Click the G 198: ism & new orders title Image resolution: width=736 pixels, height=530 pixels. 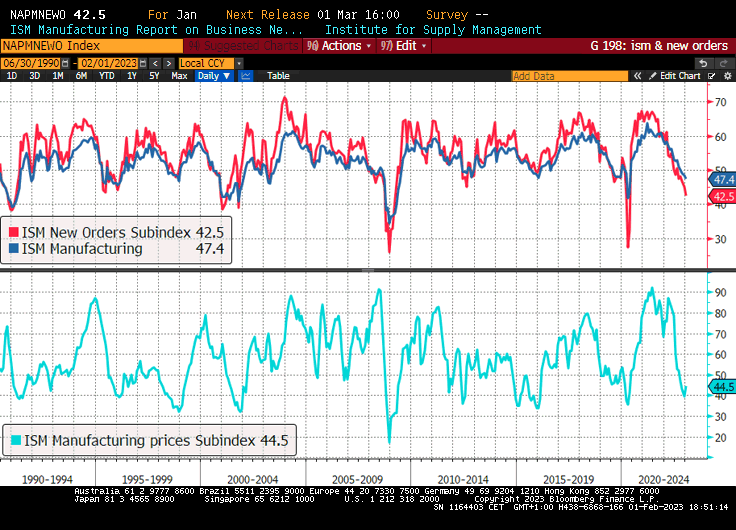tap(659, 46)
